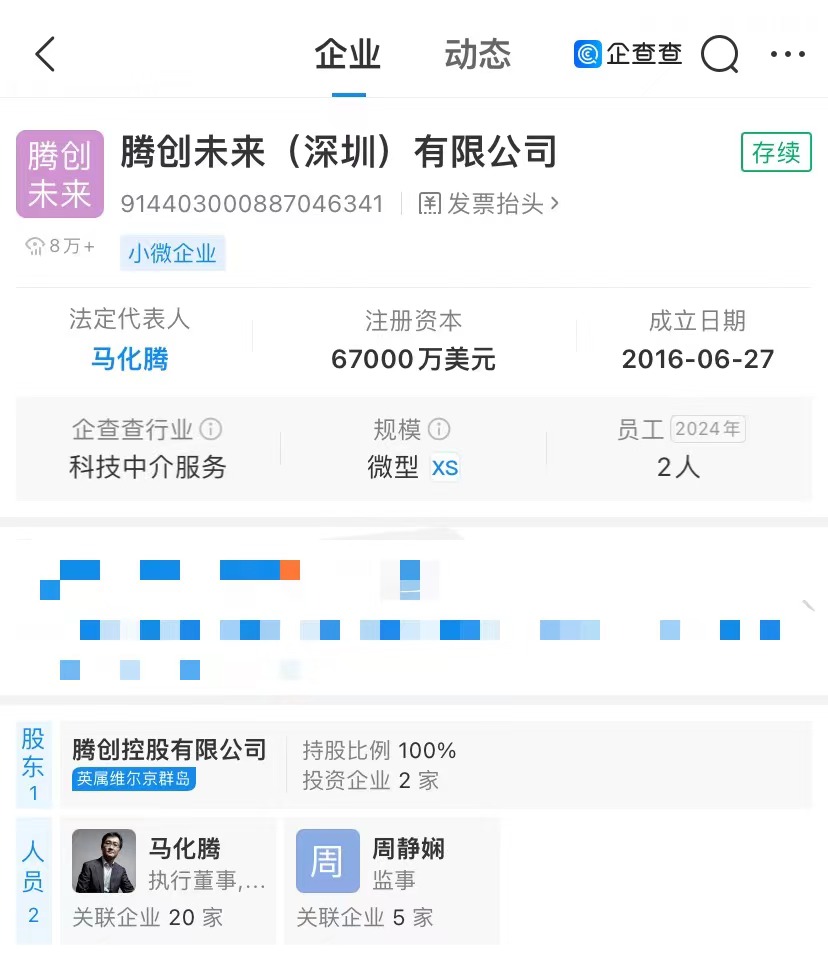Switch to the 企业 tab

point(348,54)
